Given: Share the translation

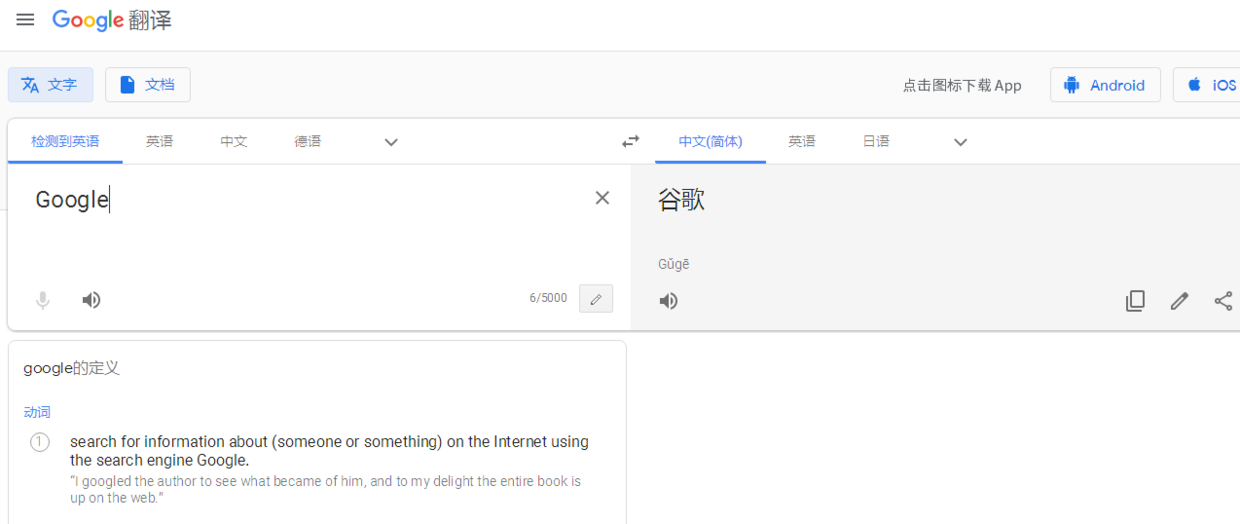Looking at the screenshot, I should (x=1223, y=301).
